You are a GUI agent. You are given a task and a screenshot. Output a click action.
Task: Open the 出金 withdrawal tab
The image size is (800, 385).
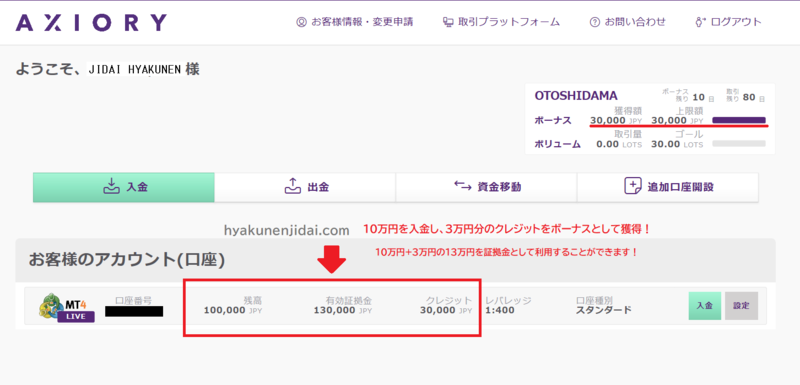click(x=305, y=187)
